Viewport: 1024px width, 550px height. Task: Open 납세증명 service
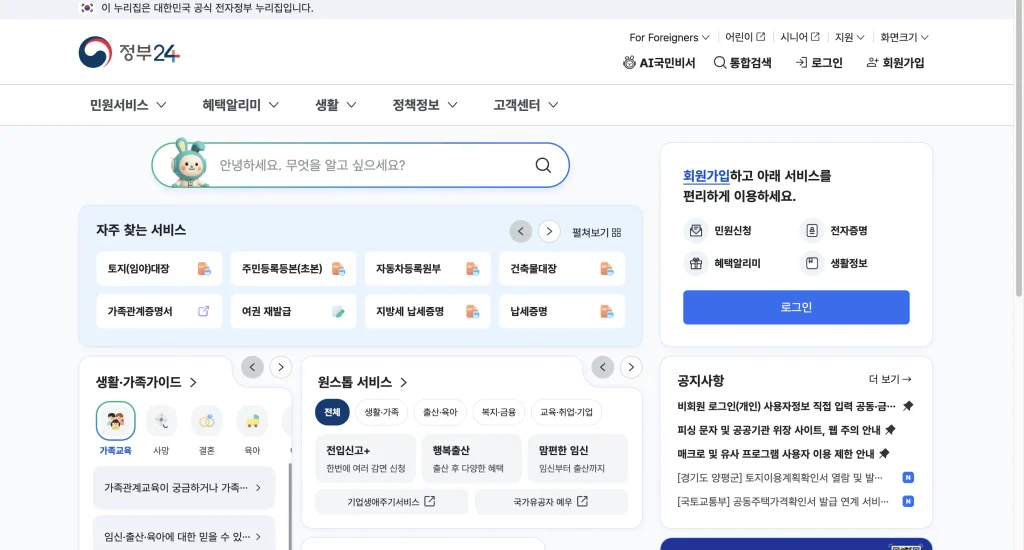coord(562,312)
